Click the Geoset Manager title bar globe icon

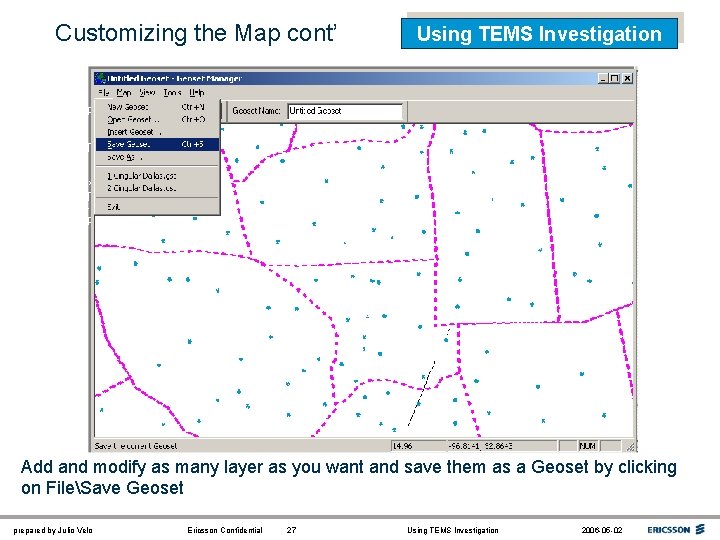[x=100, y=79]
